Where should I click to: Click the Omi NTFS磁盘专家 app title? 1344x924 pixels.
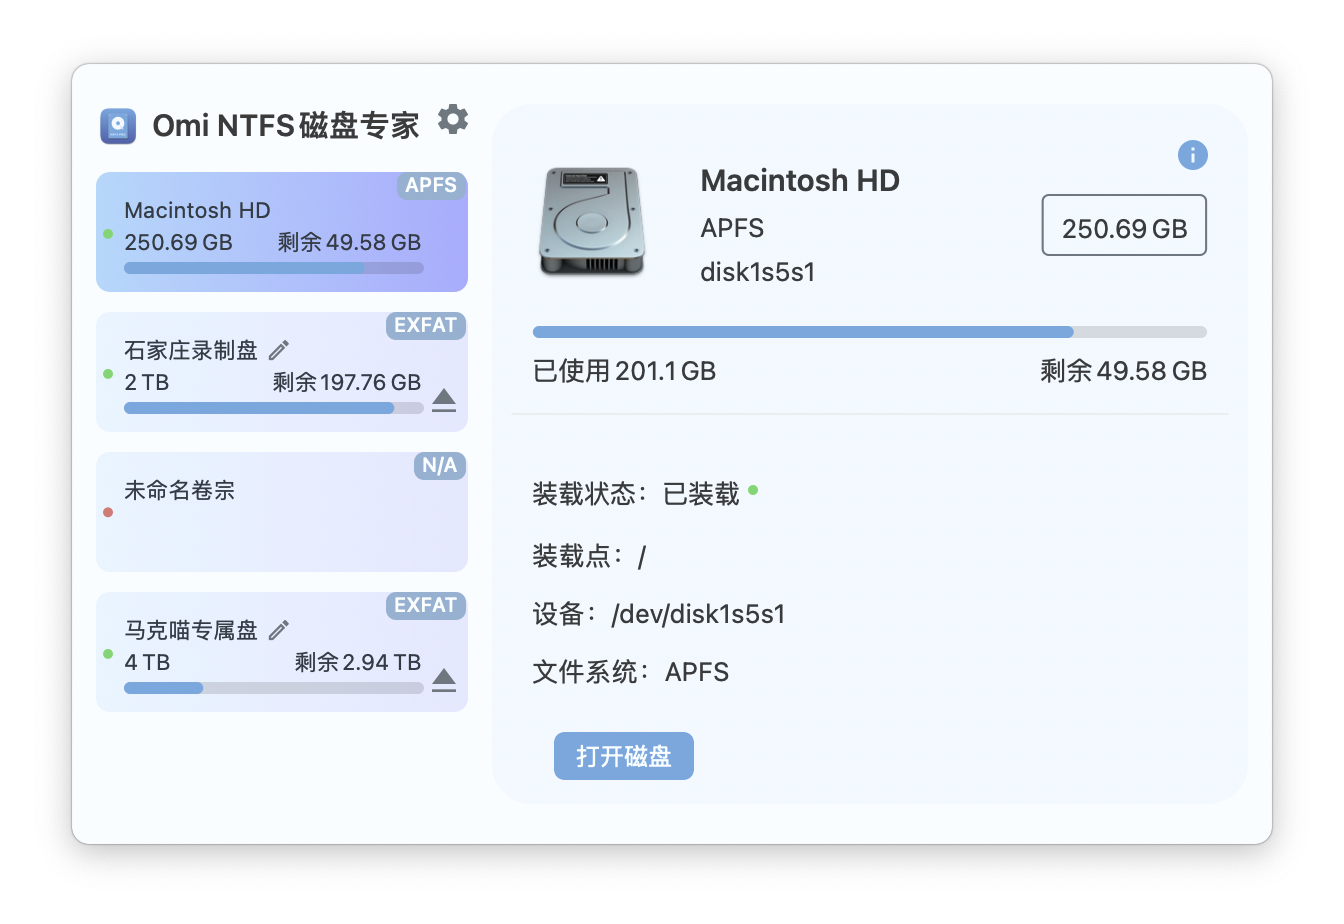286,126
